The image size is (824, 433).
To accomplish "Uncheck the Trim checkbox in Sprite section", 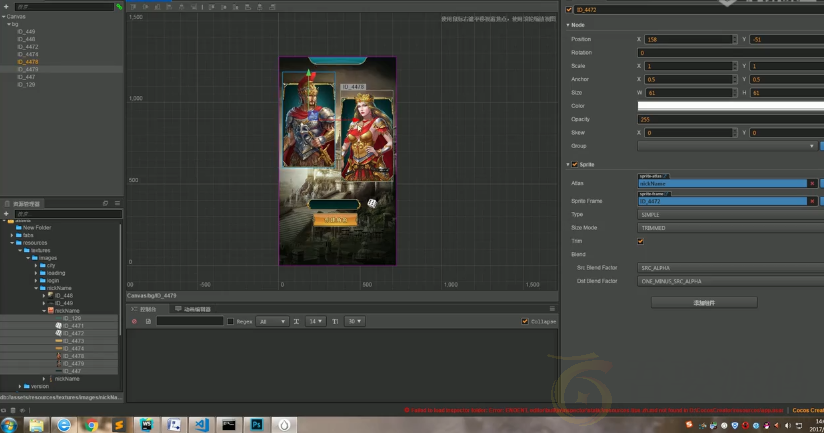I will point(640,241).
